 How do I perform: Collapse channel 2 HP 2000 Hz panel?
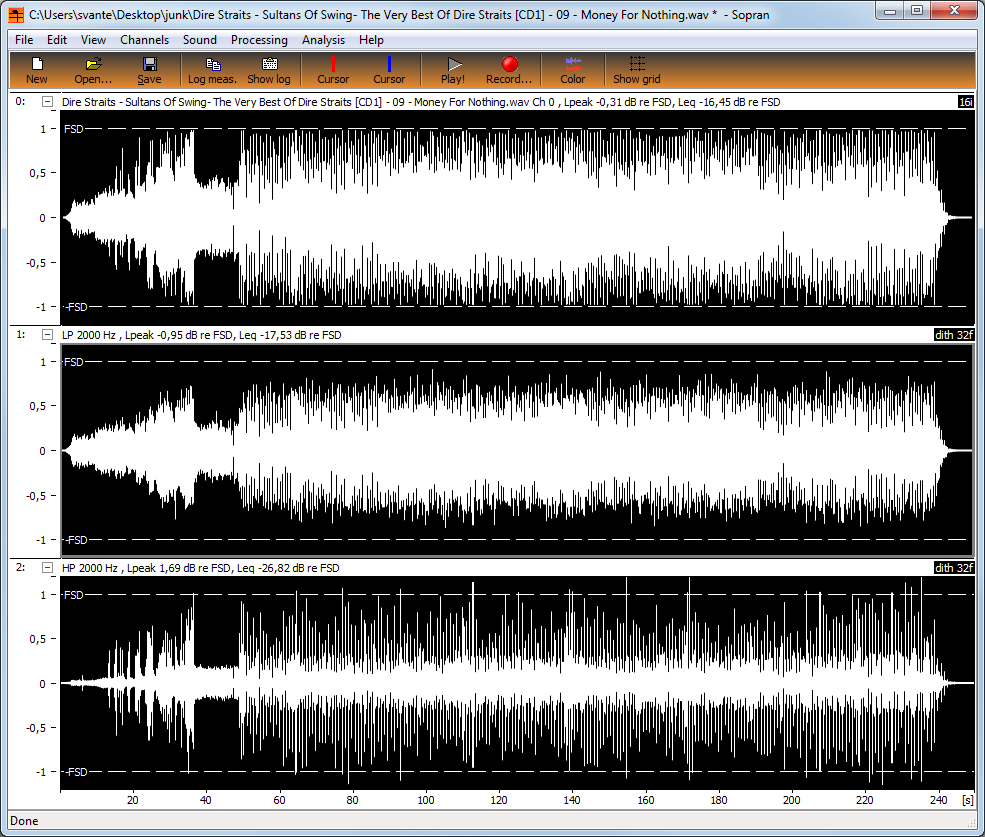click(x=47, y=568)
